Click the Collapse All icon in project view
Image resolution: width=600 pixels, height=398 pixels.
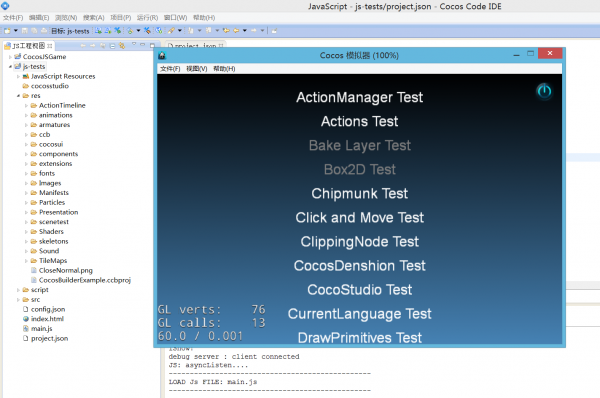coord(112,46)
